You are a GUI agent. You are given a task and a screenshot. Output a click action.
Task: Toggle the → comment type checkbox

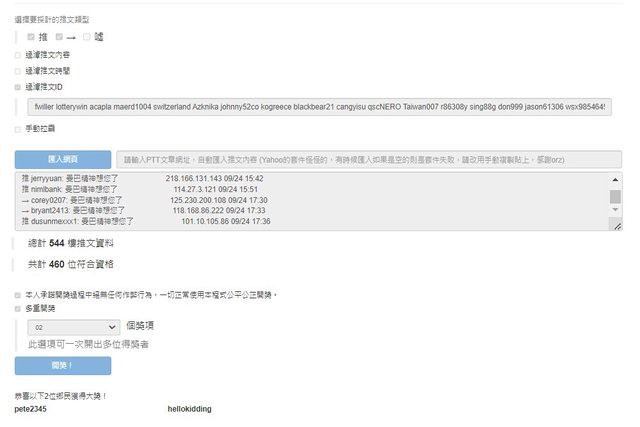[x=60, y=37]
